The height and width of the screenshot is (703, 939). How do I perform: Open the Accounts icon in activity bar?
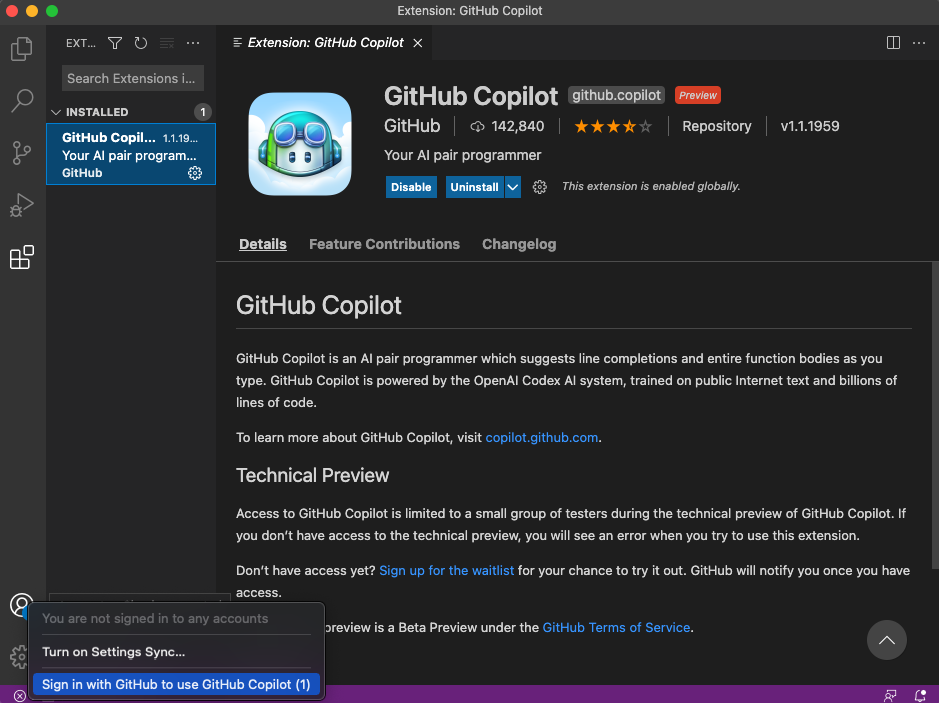(22, 605)
